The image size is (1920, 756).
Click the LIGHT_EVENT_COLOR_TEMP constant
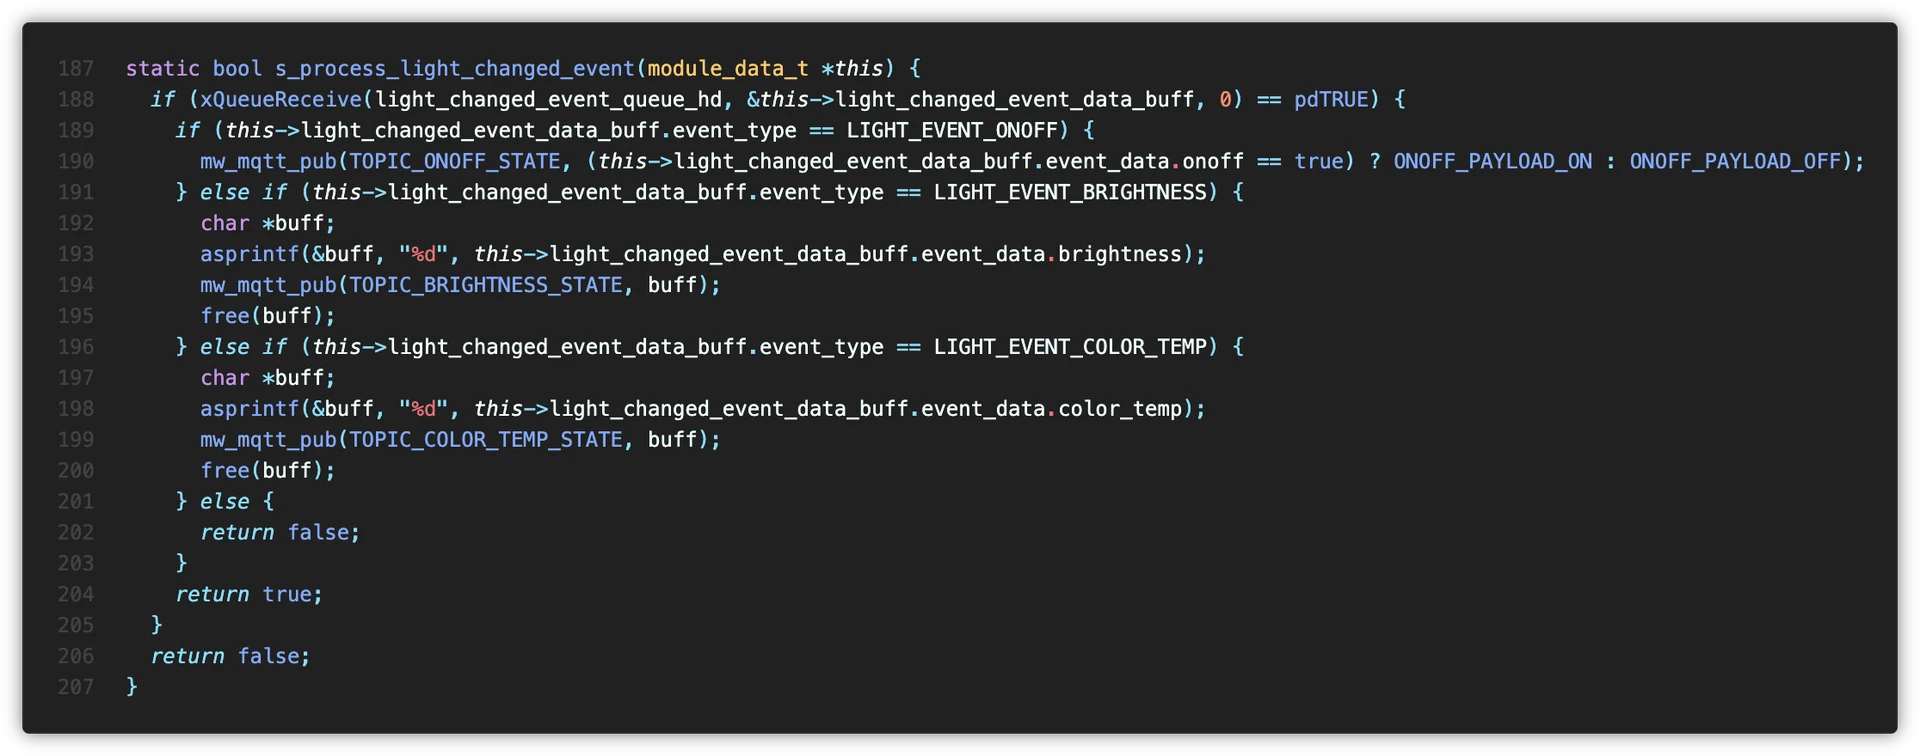[x=1070, y=347]
